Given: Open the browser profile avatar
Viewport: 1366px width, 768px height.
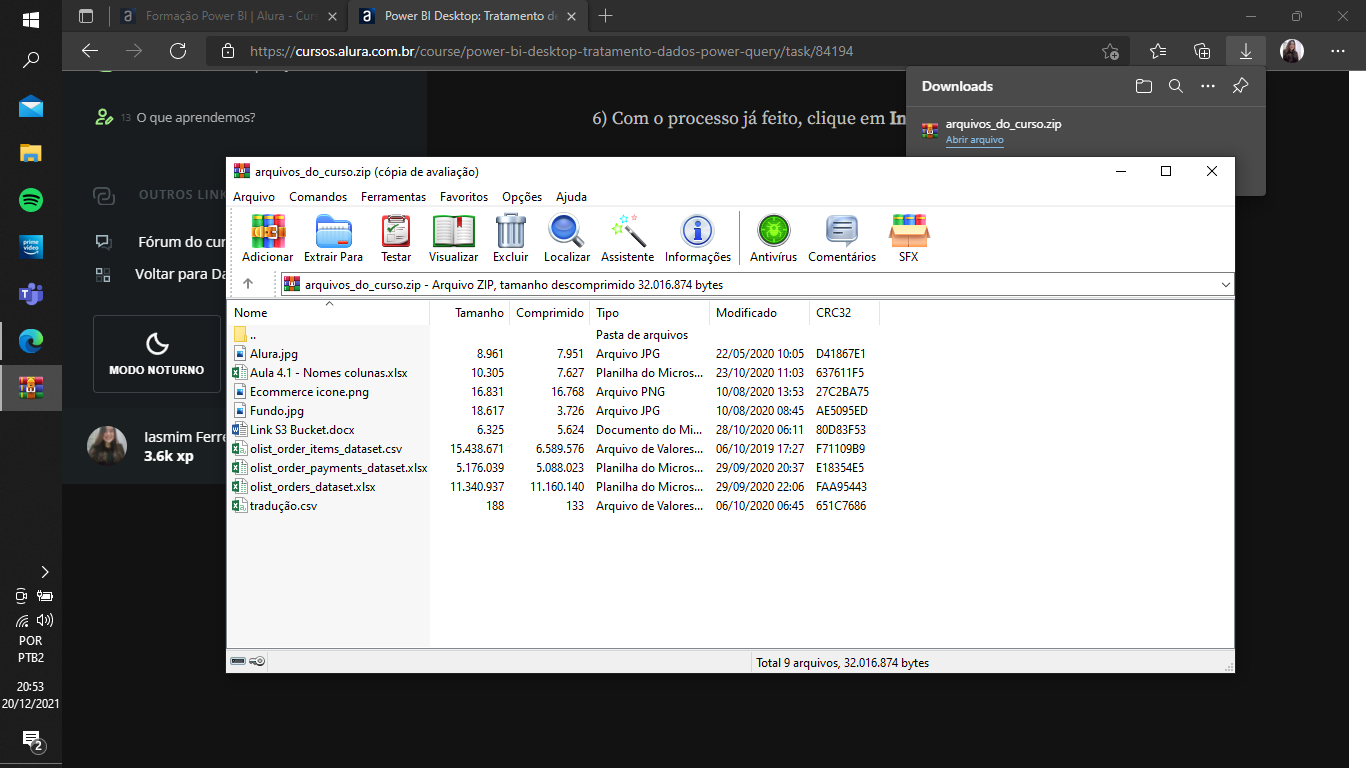Looking at the screenshot, I should coord(1292,51).
